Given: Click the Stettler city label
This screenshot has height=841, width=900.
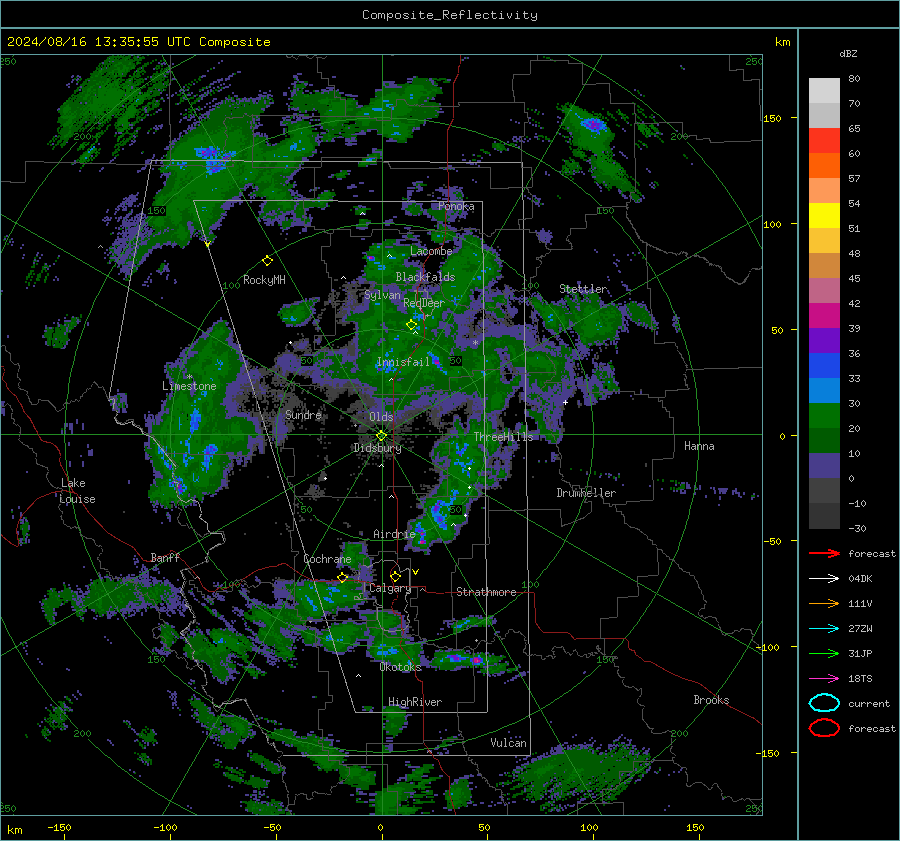Looking at the screenshot, I should pos(583,289).
